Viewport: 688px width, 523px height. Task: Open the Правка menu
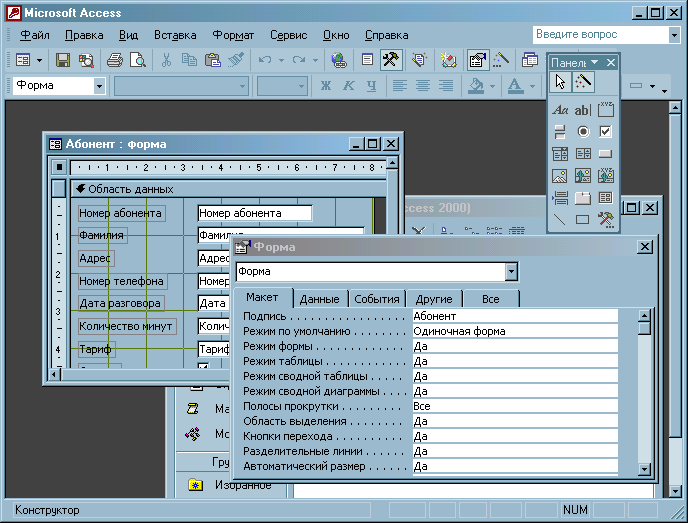click(x=84, y=35)
